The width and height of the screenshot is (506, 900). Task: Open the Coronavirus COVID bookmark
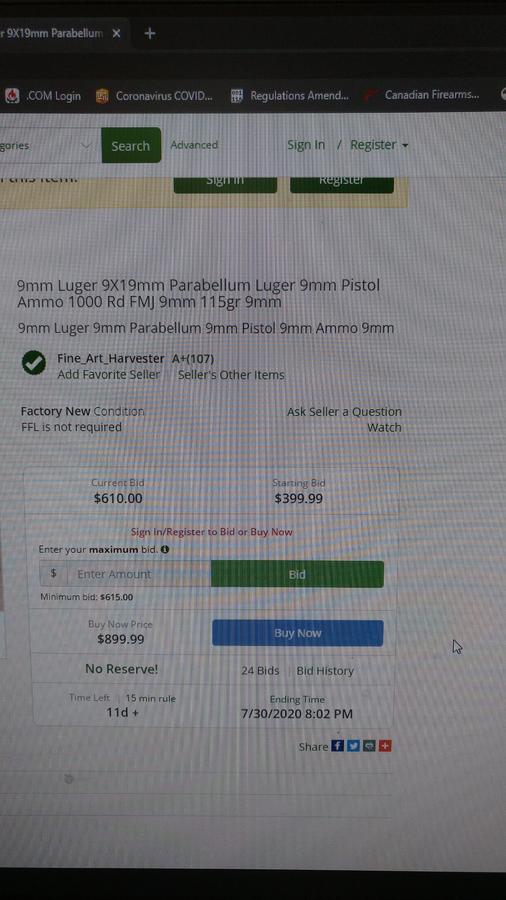[154, 96]
